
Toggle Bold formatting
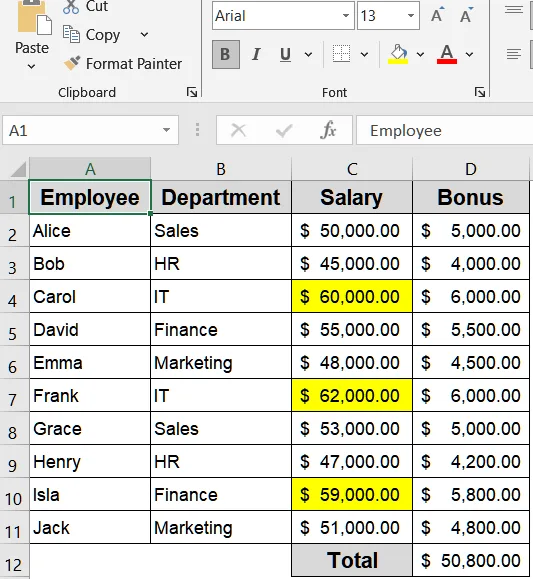[x=226, y=55]
